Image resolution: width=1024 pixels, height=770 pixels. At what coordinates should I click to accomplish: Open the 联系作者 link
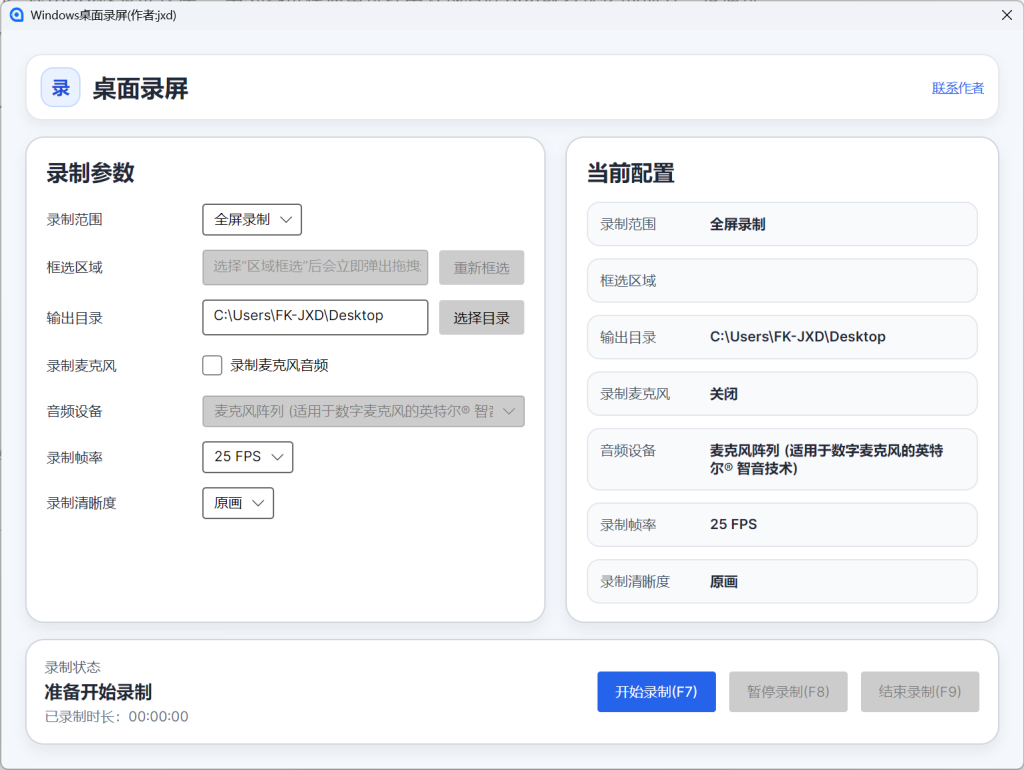(x=957, y=88)
